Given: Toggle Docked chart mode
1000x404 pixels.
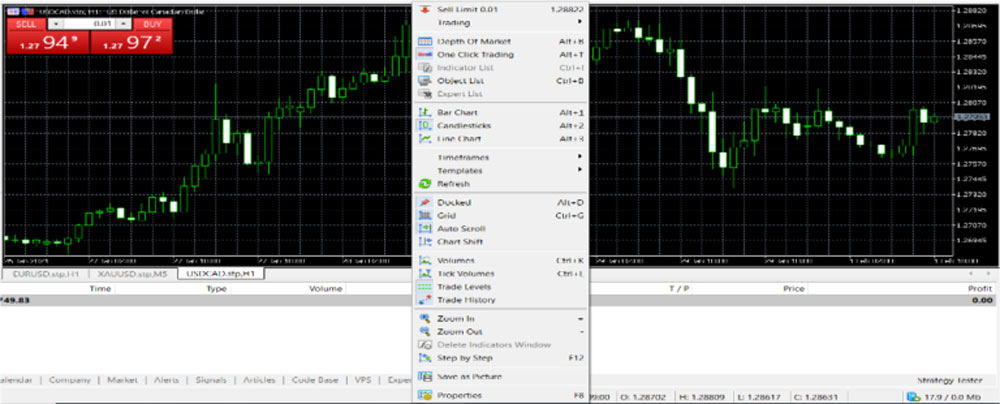Looking at the screenshot, I should 501,202.
